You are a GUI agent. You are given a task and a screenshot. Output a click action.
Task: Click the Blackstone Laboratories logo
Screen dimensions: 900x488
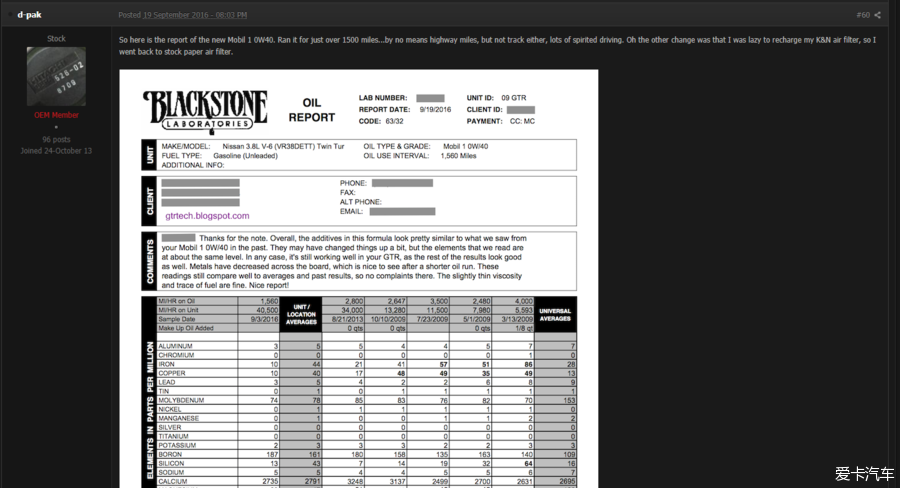(x=205, y=111)
